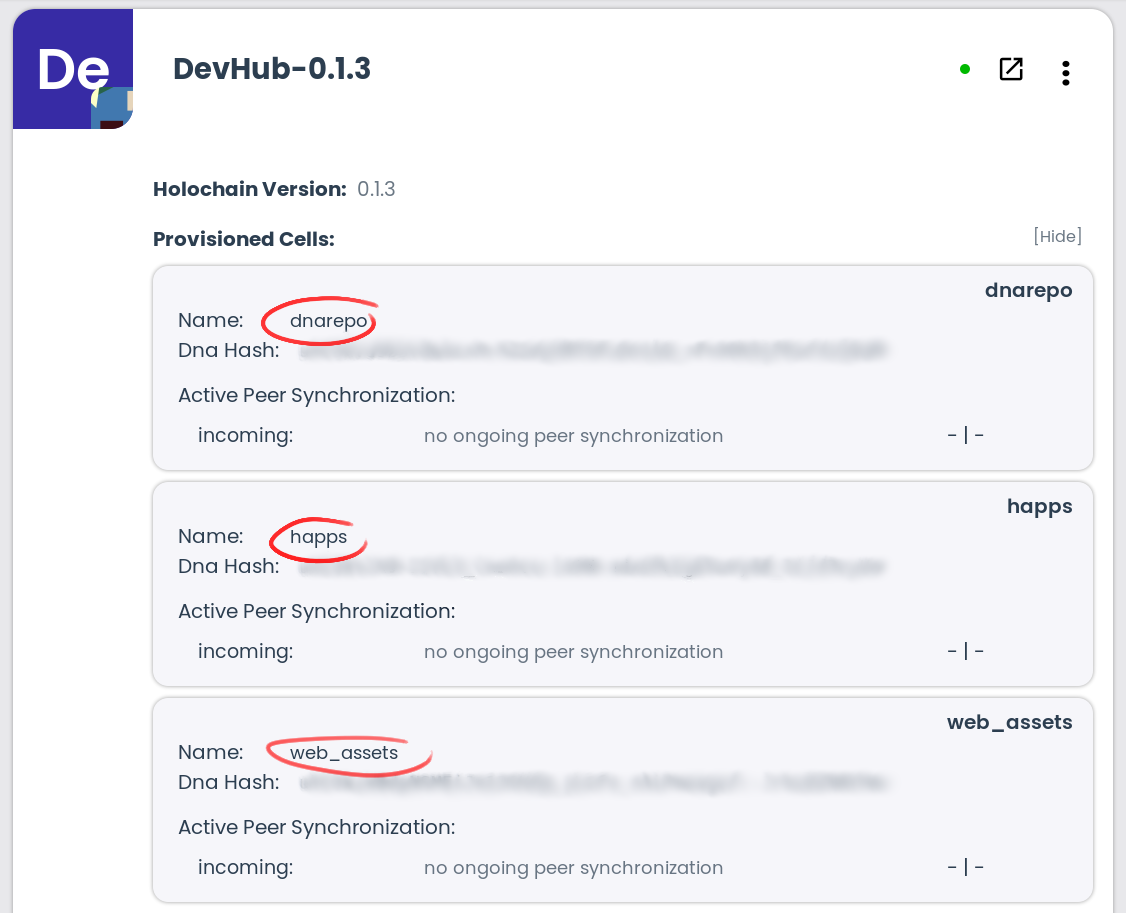Click the green dot showing app is active
The width and height of the screenshot is (1126, 913).
tap(963, 68)
